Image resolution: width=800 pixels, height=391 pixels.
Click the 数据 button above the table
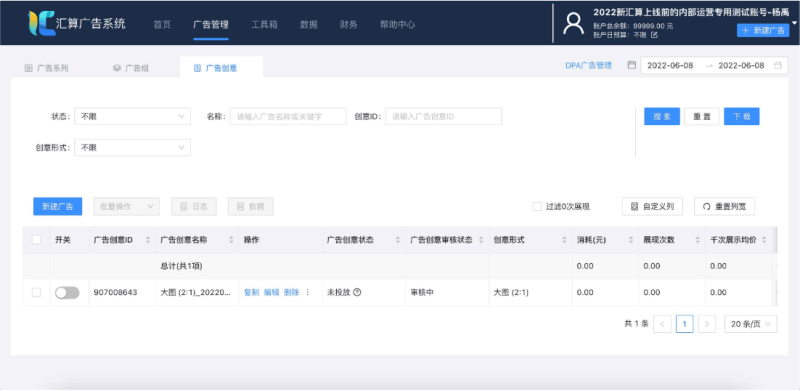[x=251, y=207]
